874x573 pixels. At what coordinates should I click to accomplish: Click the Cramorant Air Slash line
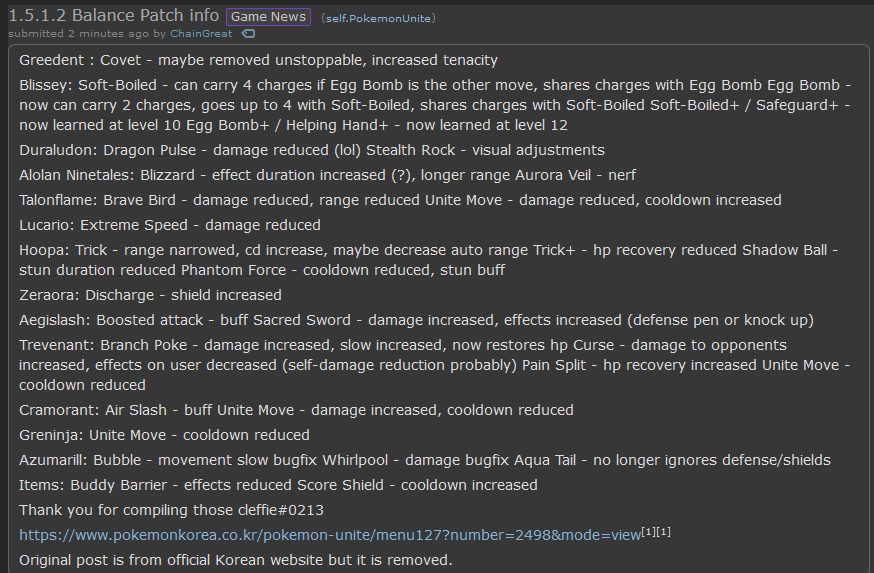[296, 410]
